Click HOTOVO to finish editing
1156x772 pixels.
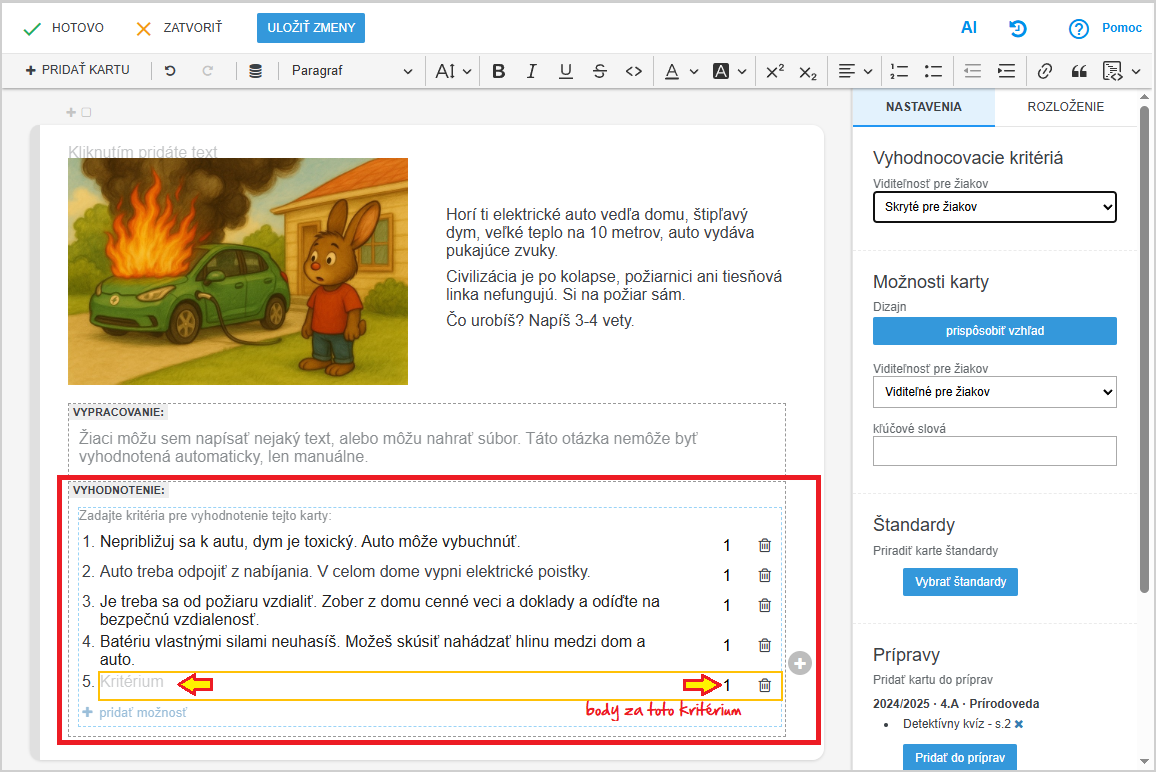coord(63,28)
